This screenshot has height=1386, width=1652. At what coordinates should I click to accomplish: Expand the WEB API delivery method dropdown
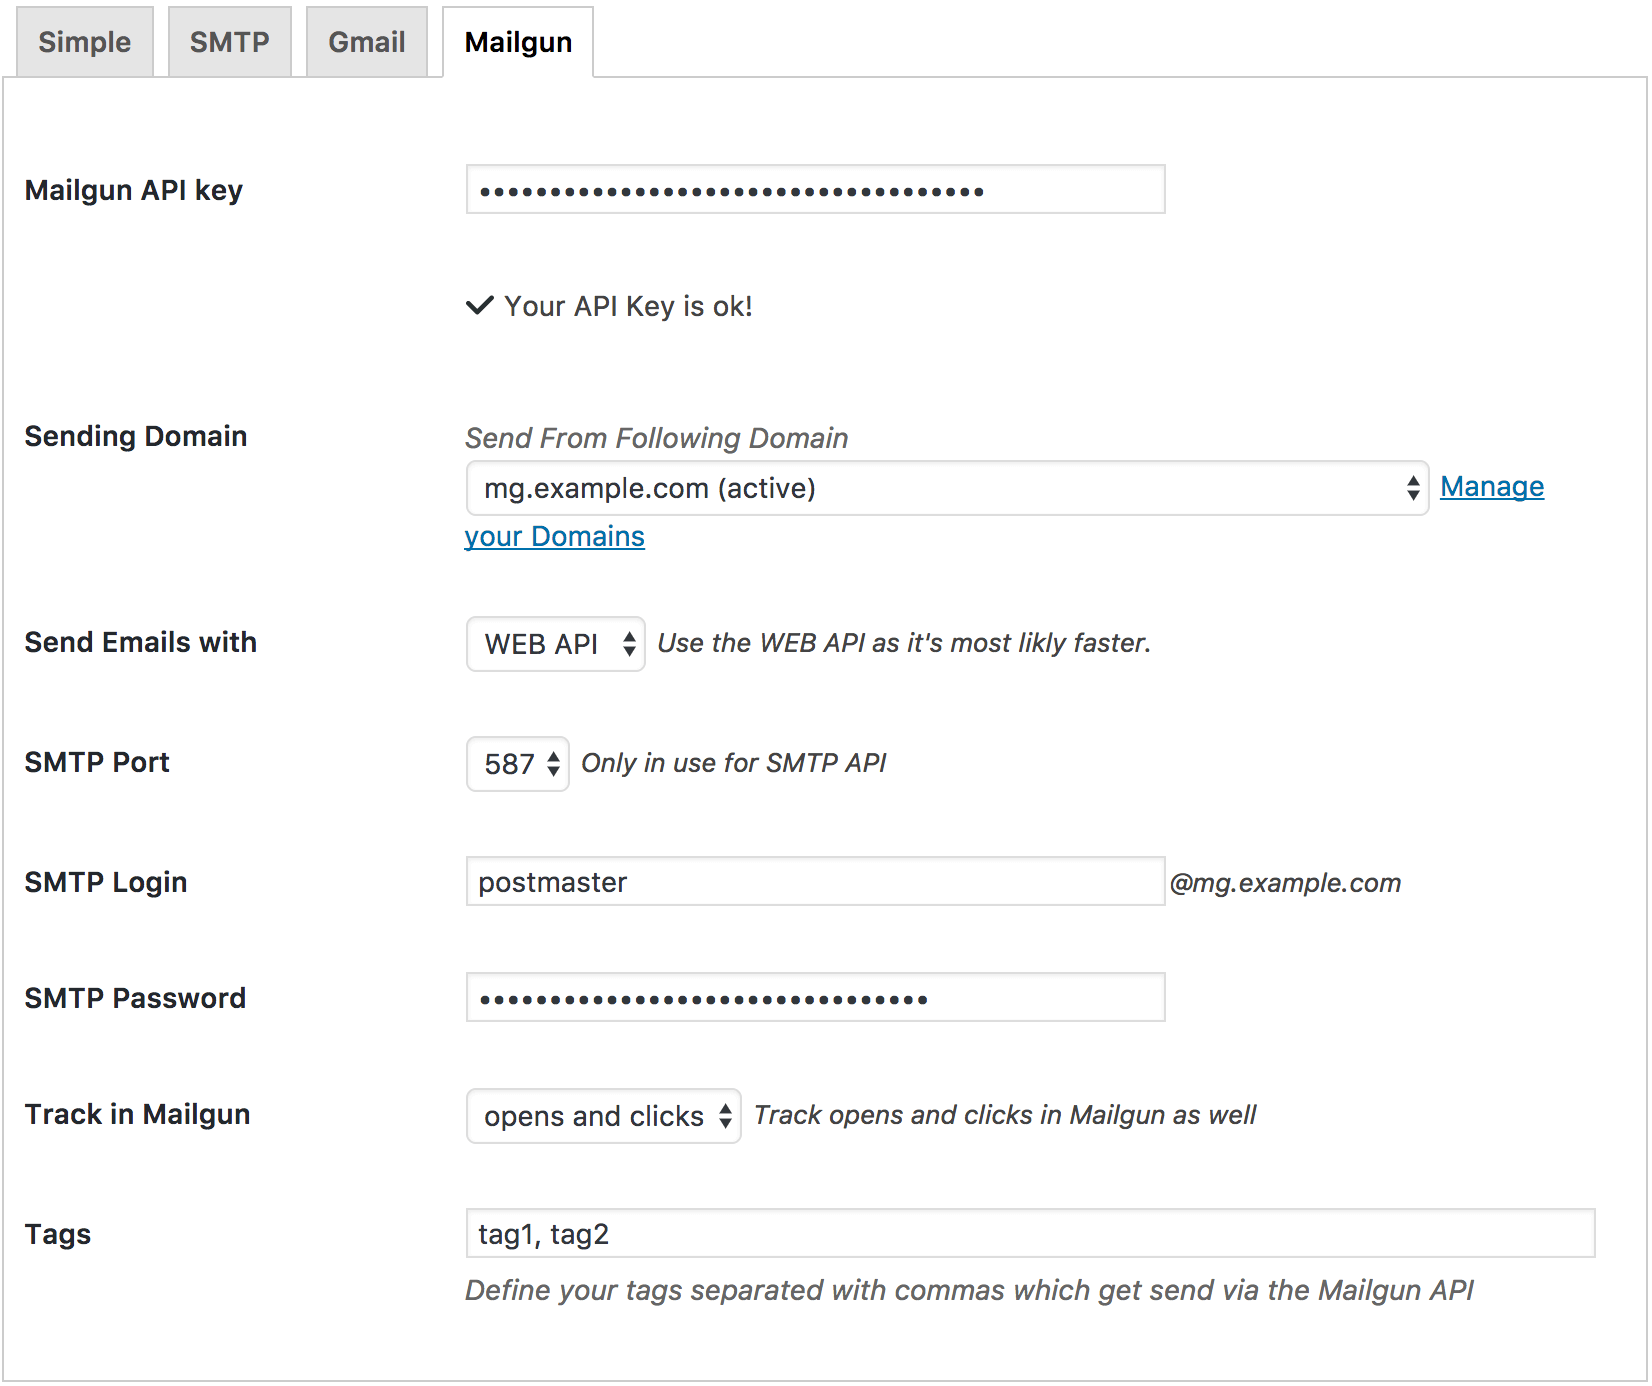point(555,644)
